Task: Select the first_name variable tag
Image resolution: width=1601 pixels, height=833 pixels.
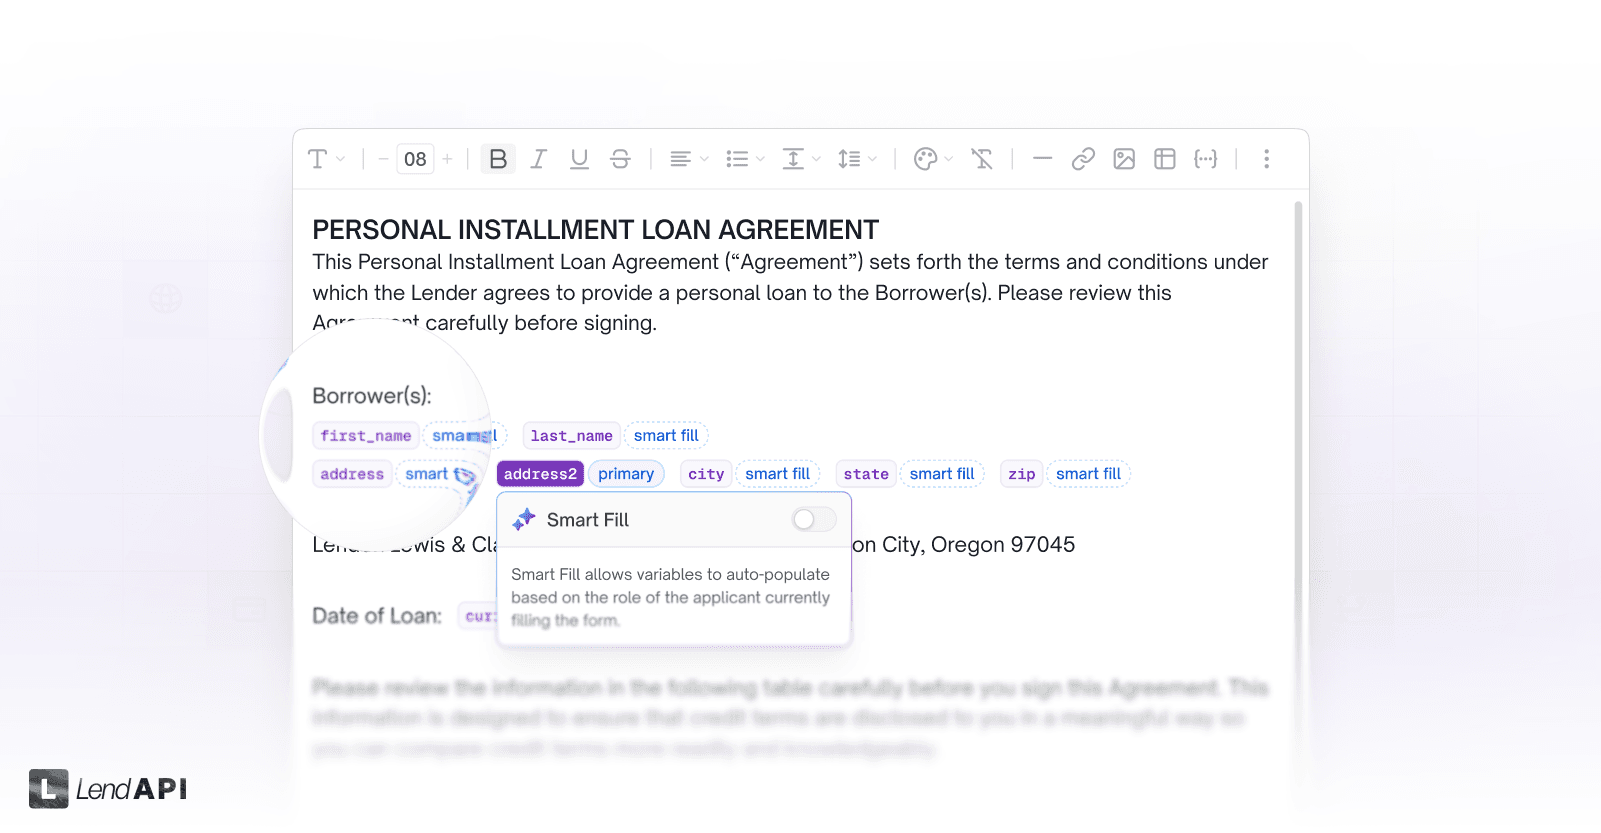Action: tap(366, 436)
